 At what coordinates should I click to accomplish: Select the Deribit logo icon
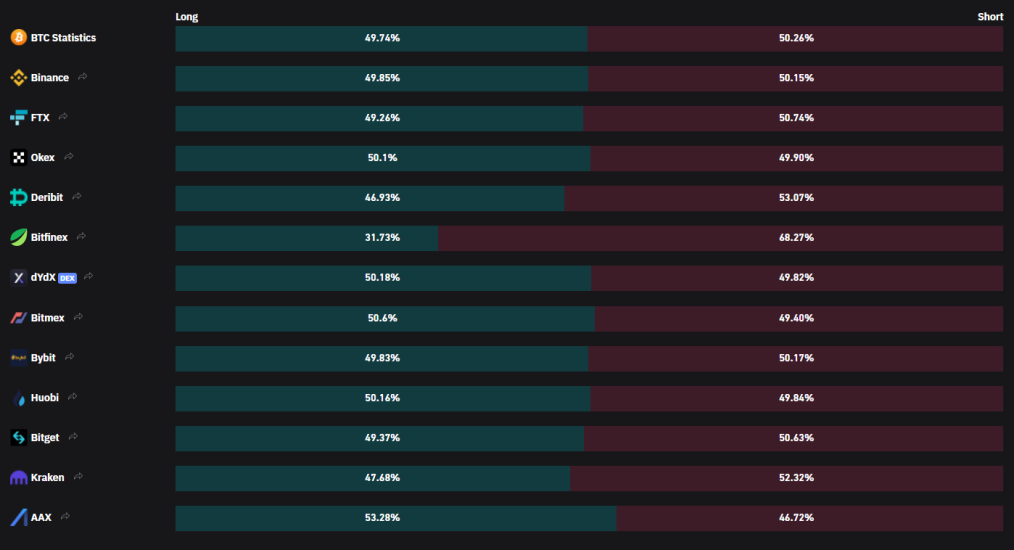point(19,197)
